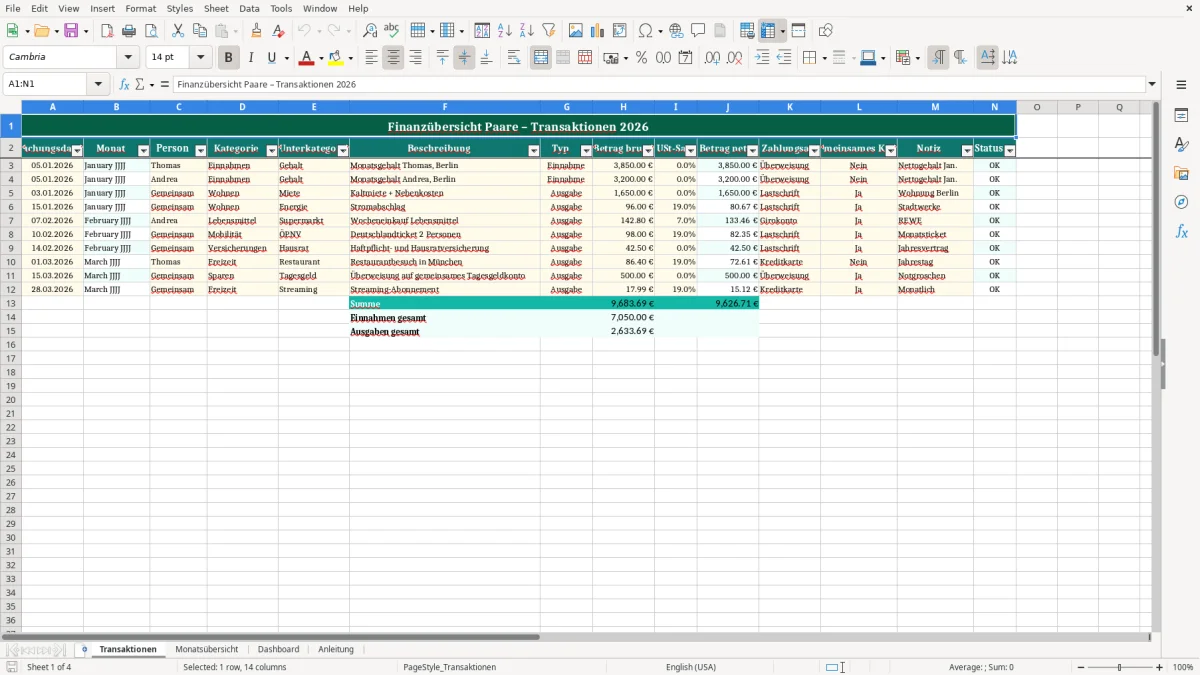This screenshot has height=675, width=1200.
Task: Apply yellow background color swatch
Action: 337,58
